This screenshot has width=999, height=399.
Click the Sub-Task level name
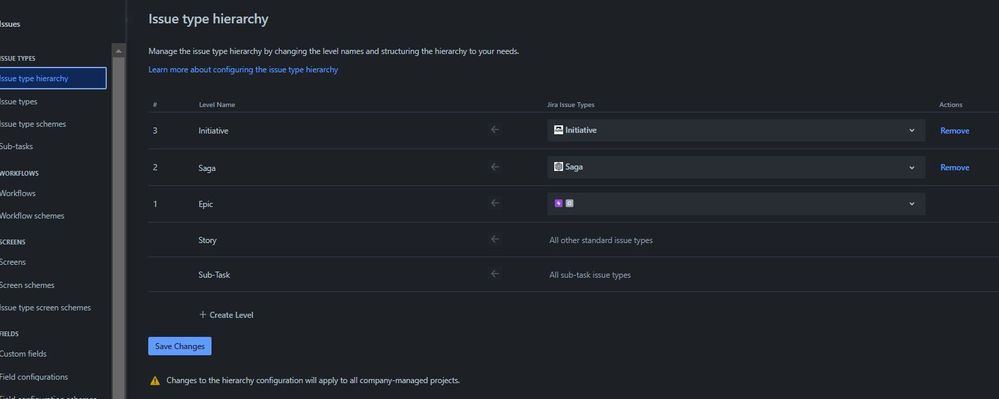[x=214, y=275]
